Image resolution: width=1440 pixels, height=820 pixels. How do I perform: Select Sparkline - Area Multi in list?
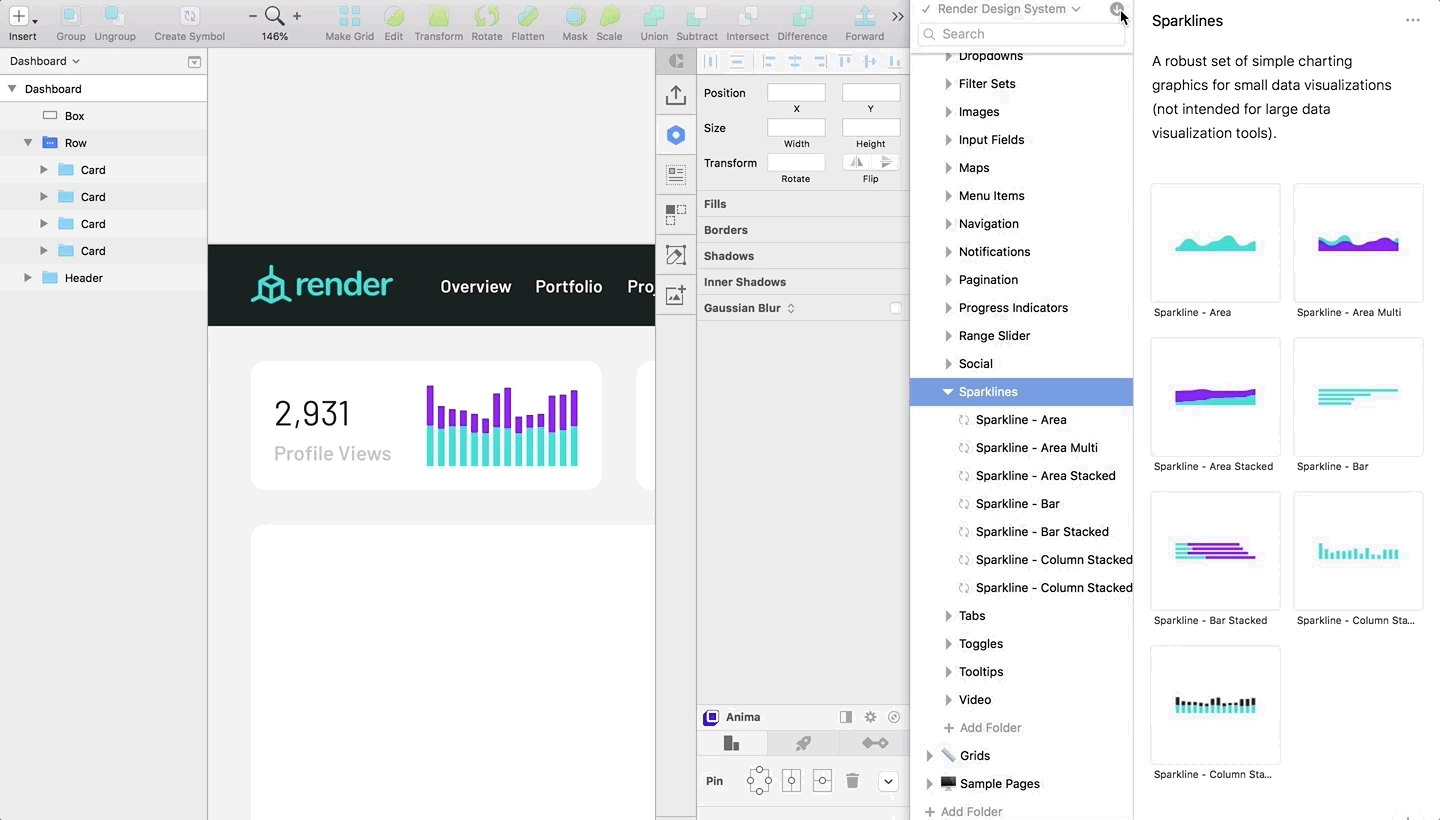pos(1036,448)
